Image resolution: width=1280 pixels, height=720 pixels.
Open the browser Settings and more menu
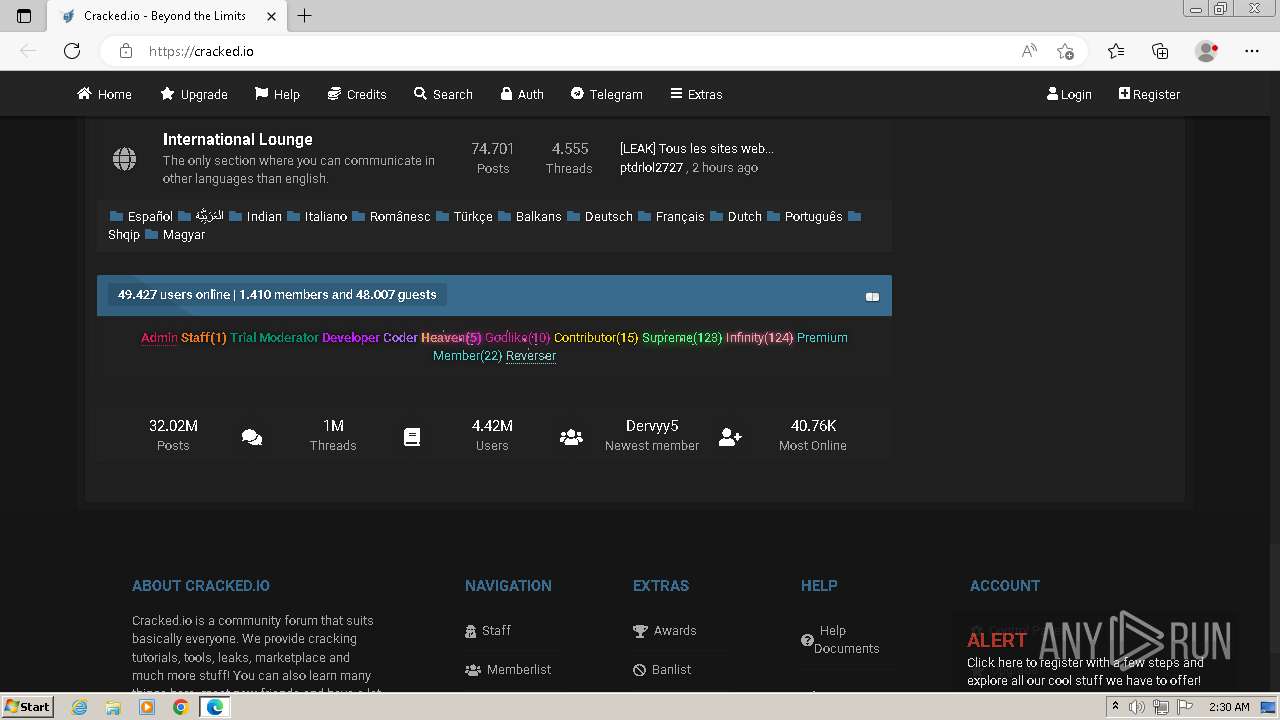[x=1252, y=51]
